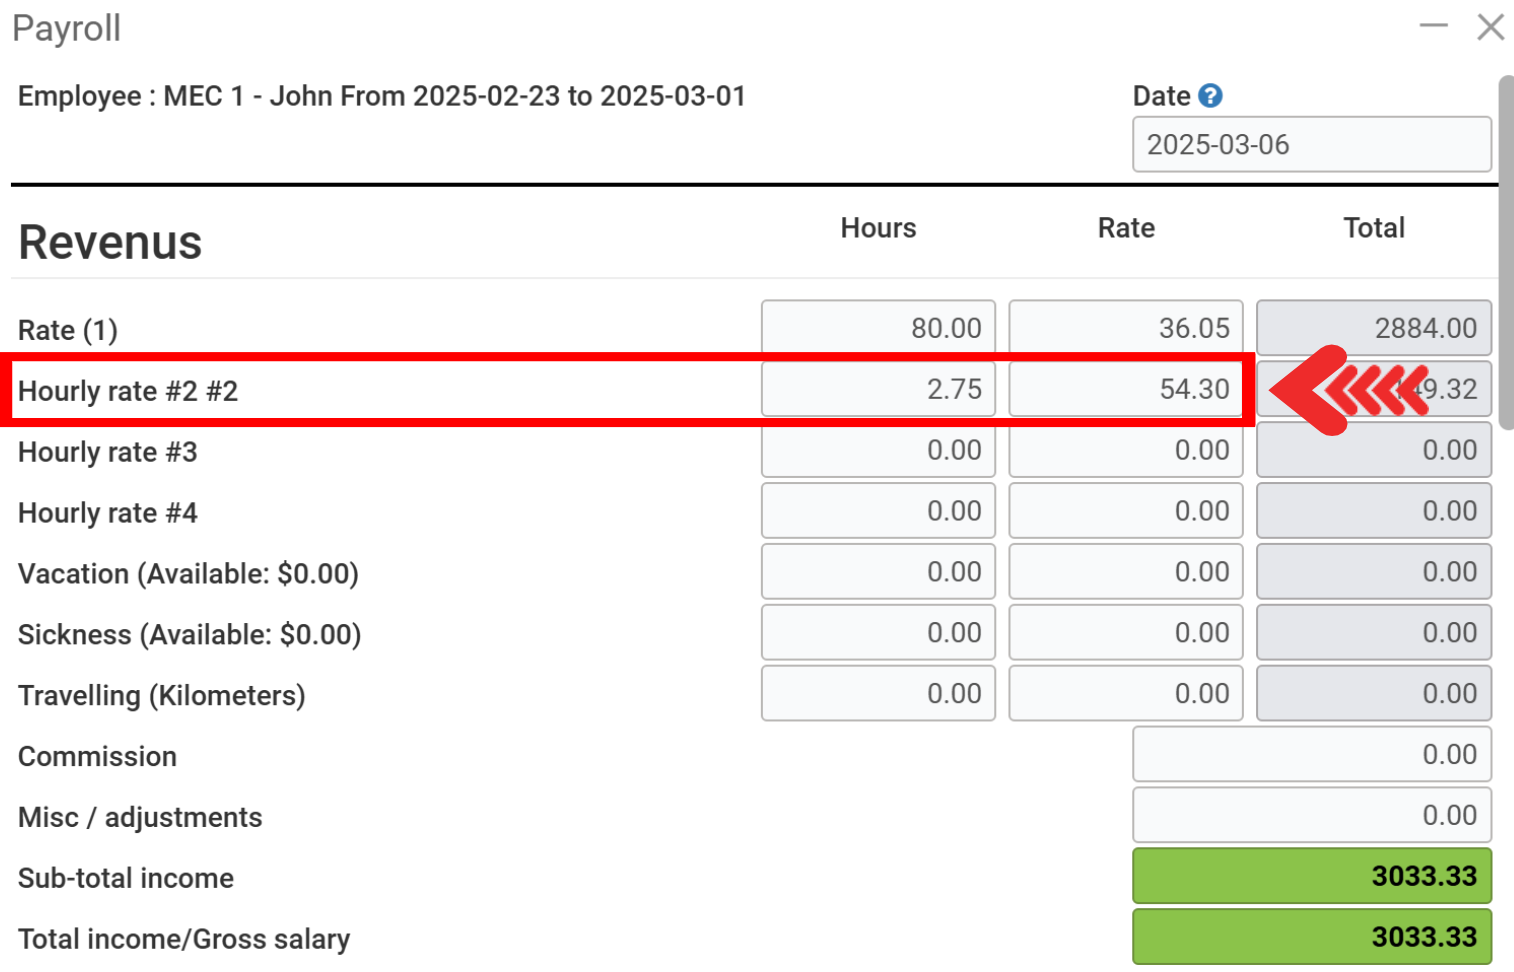
Task: Click the Date help question mark icon
Action: click(x=1210, y=96)
